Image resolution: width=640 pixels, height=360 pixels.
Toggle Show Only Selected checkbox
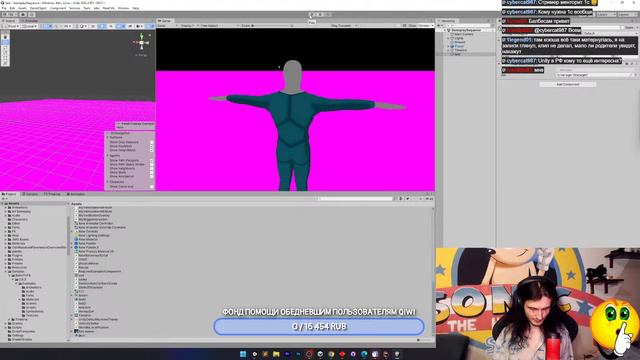(152, 142)
